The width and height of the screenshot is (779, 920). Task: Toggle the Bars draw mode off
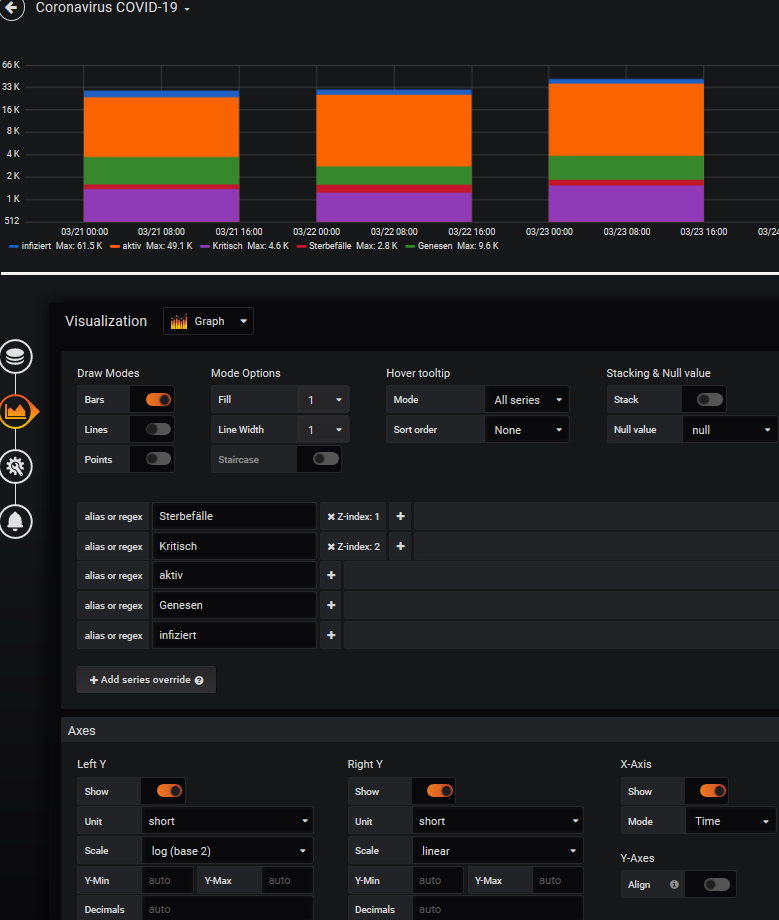158,400
